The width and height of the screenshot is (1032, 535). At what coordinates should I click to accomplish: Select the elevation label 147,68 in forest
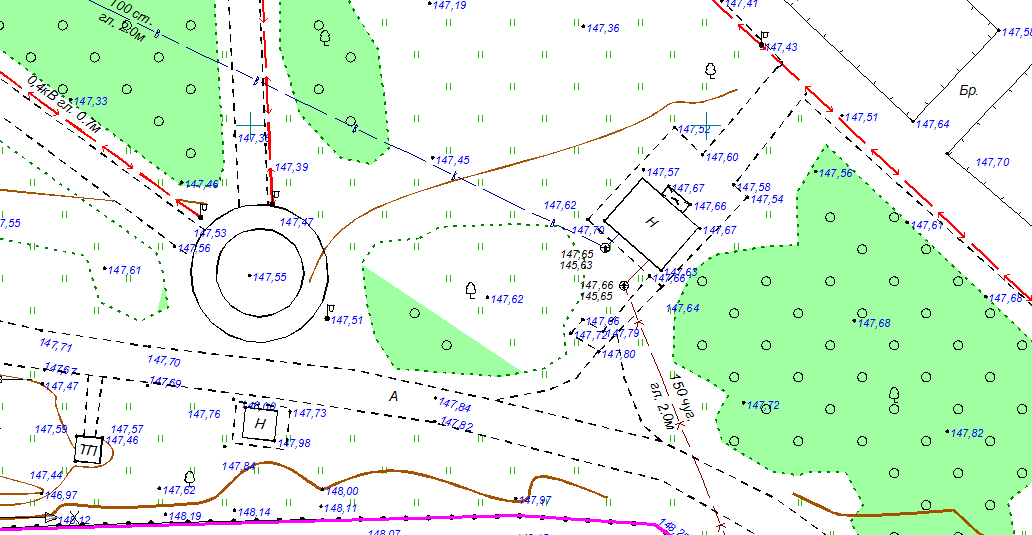pos(874,323)
